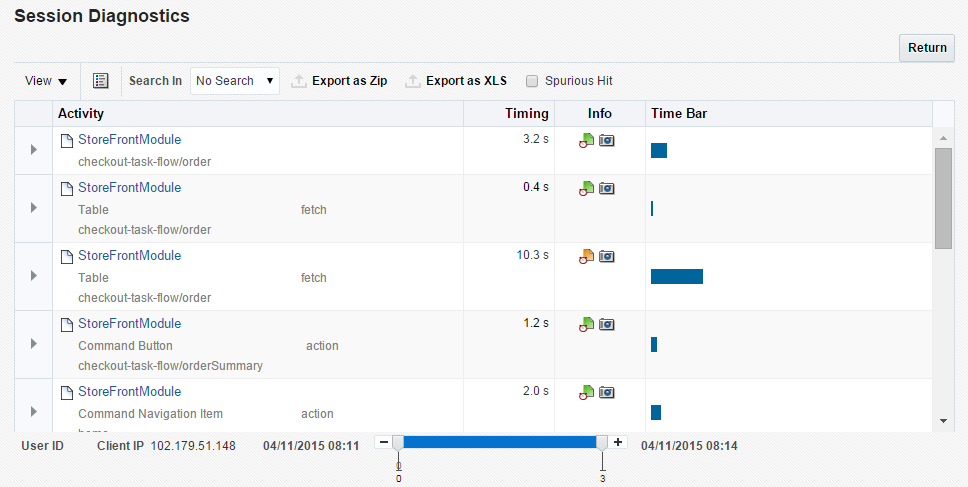Click the time bar for the 10.3 s row
Viewport: 968px width, 487px height.
pyautogui.click(x=677, y=277)
